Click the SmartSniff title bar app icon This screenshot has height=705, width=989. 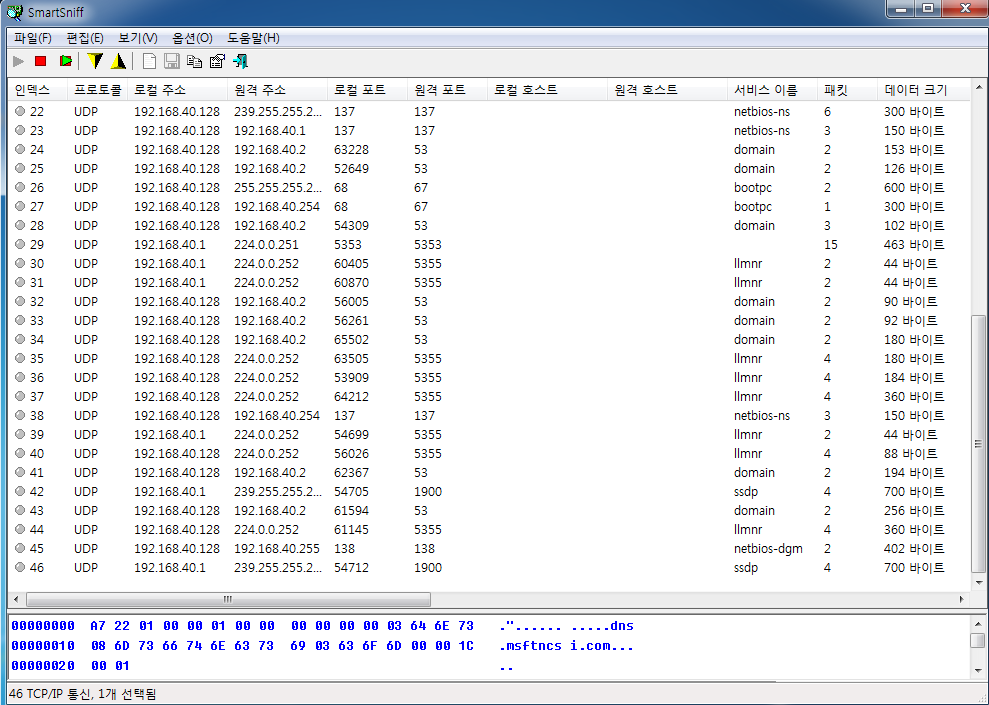click(14, 12)
